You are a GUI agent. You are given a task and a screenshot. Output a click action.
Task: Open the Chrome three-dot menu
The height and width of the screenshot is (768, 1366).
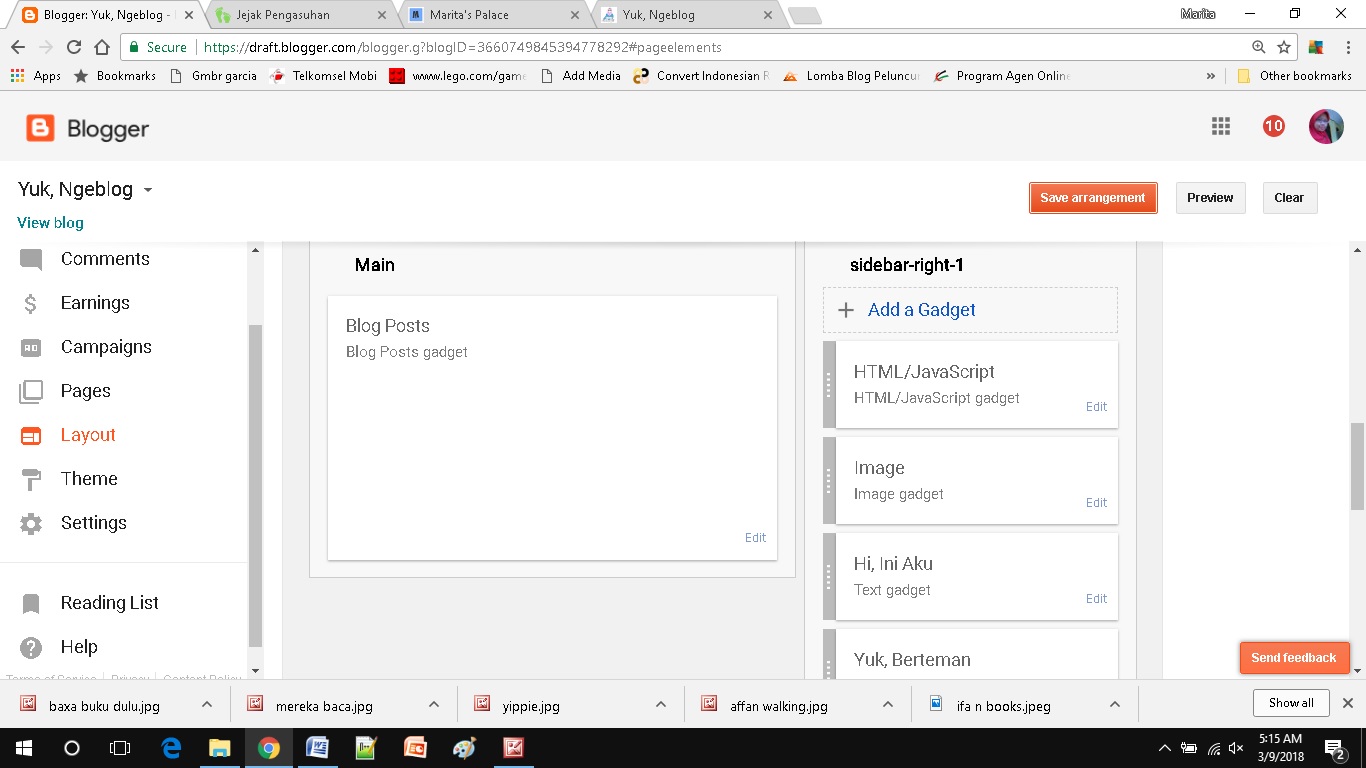click(x=1347, y=47)
